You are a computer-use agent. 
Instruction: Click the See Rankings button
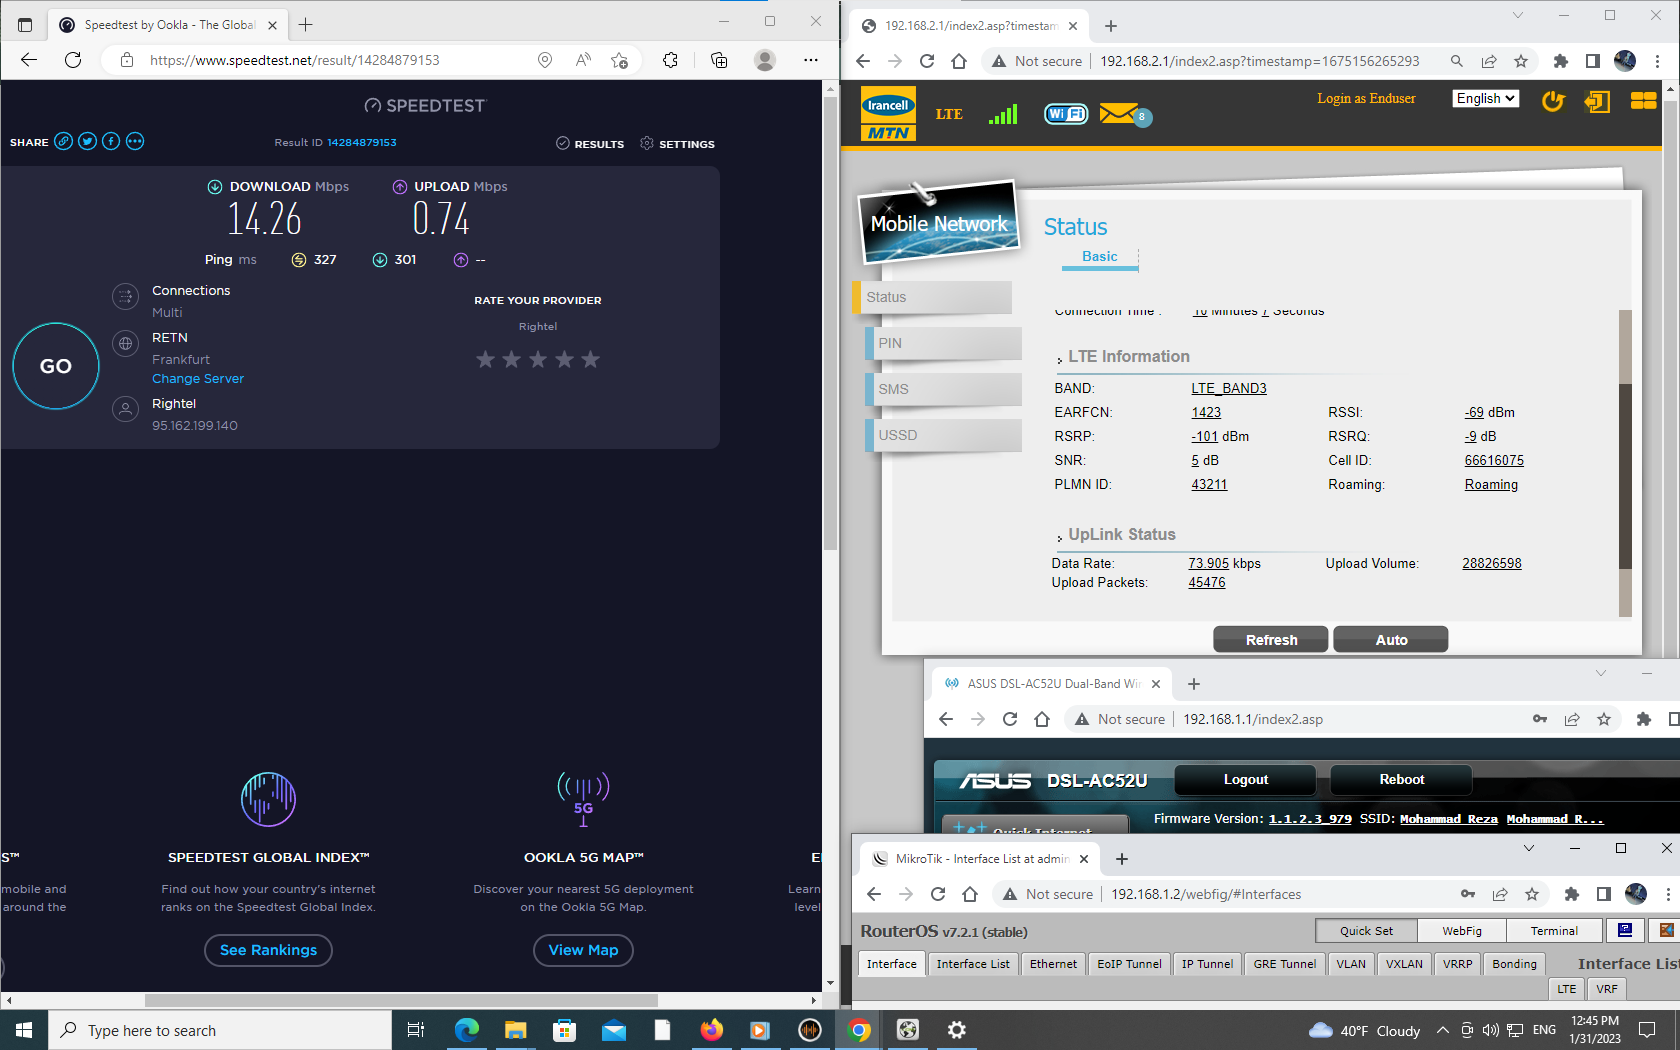tap(268, 950)
